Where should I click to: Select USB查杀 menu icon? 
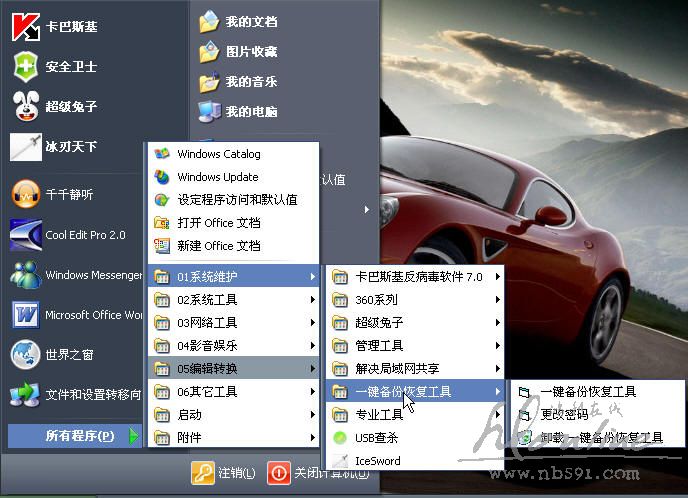(x=341, y=438)
